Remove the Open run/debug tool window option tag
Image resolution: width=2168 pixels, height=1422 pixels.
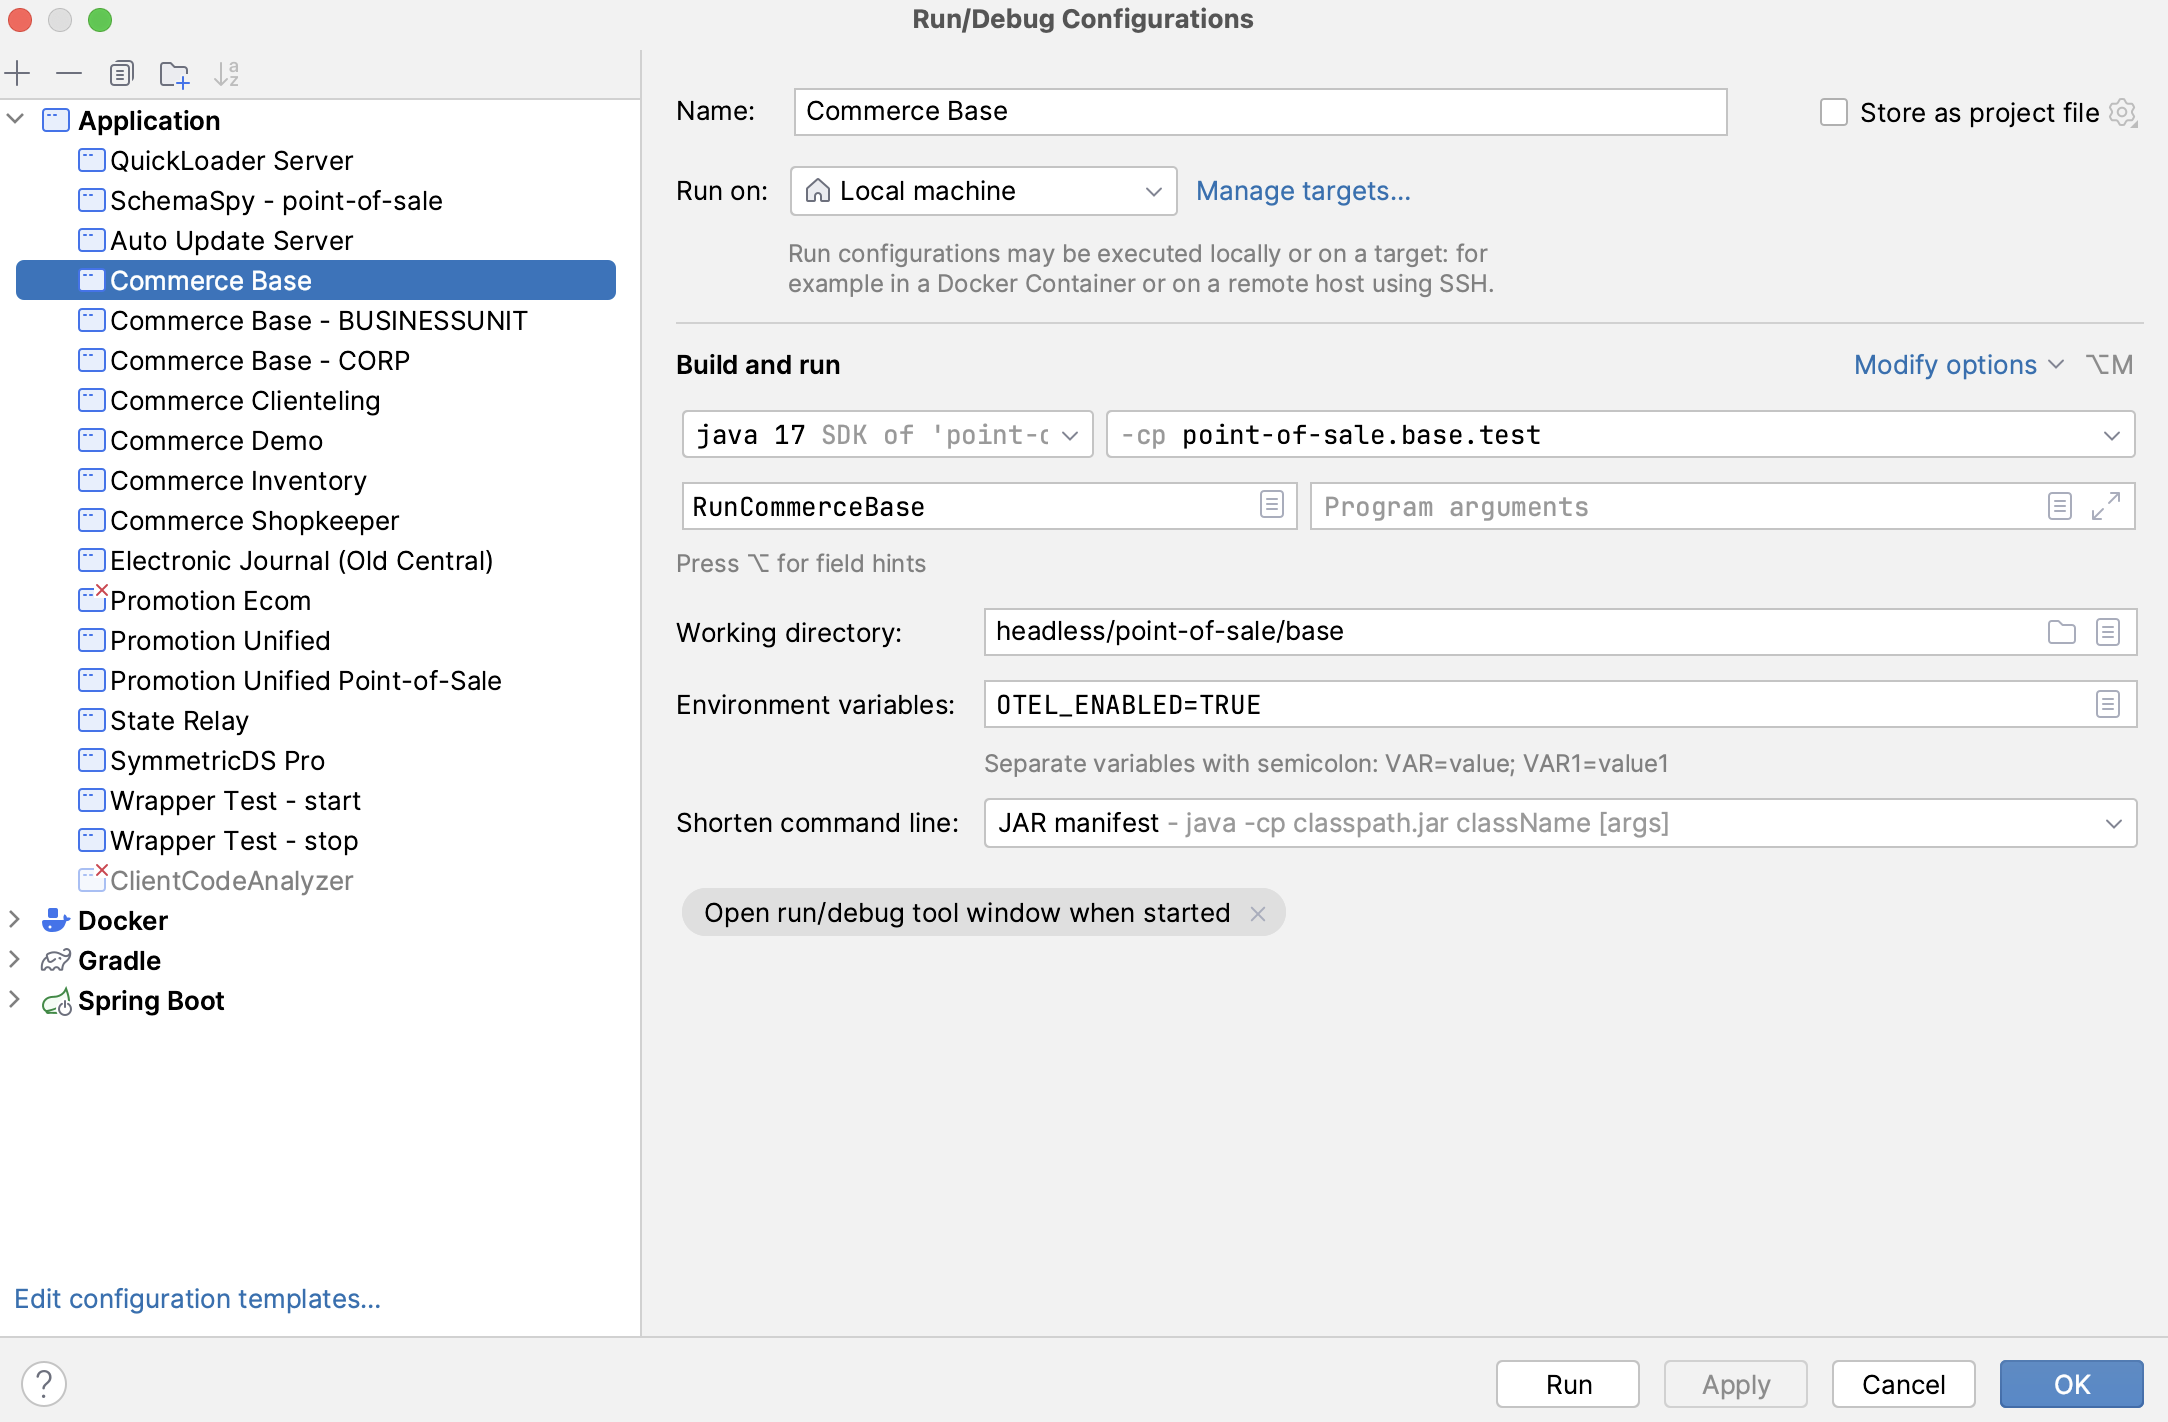click(x=1258, y=914)
